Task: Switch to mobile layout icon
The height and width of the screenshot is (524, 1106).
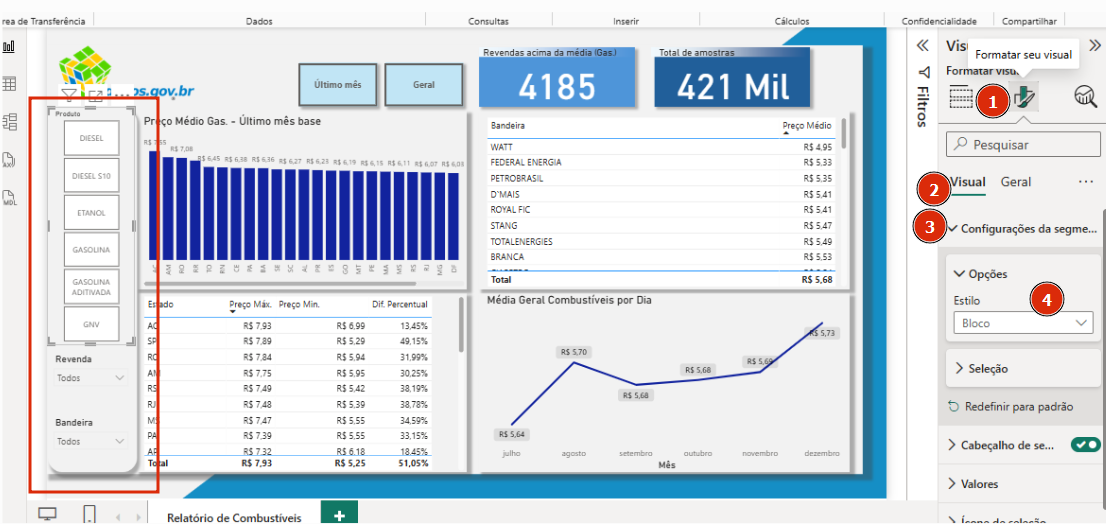Action: point(89,513)
